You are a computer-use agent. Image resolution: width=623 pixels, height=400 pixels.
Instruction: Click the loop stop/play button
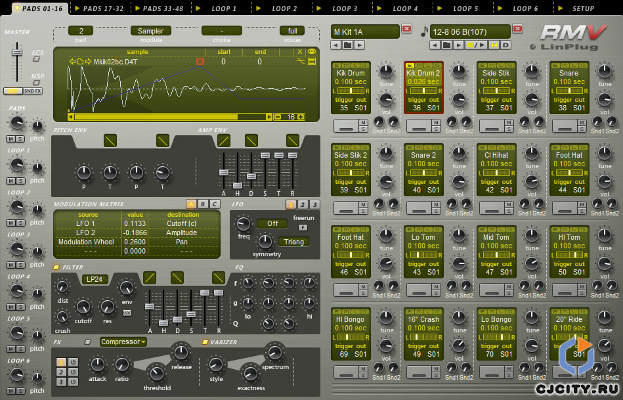(477, 45)
